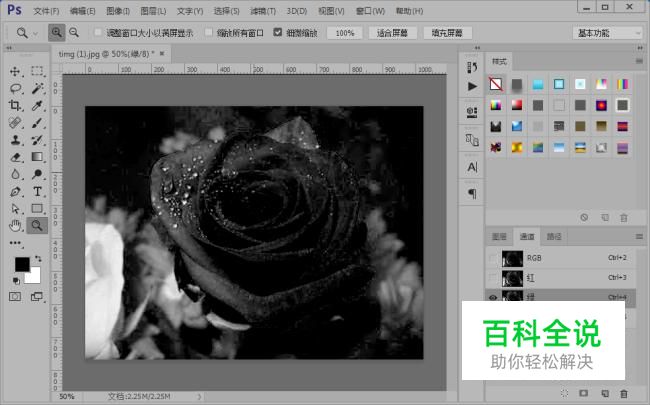Open the Styles panel flyout menu

tap(639, 61)
